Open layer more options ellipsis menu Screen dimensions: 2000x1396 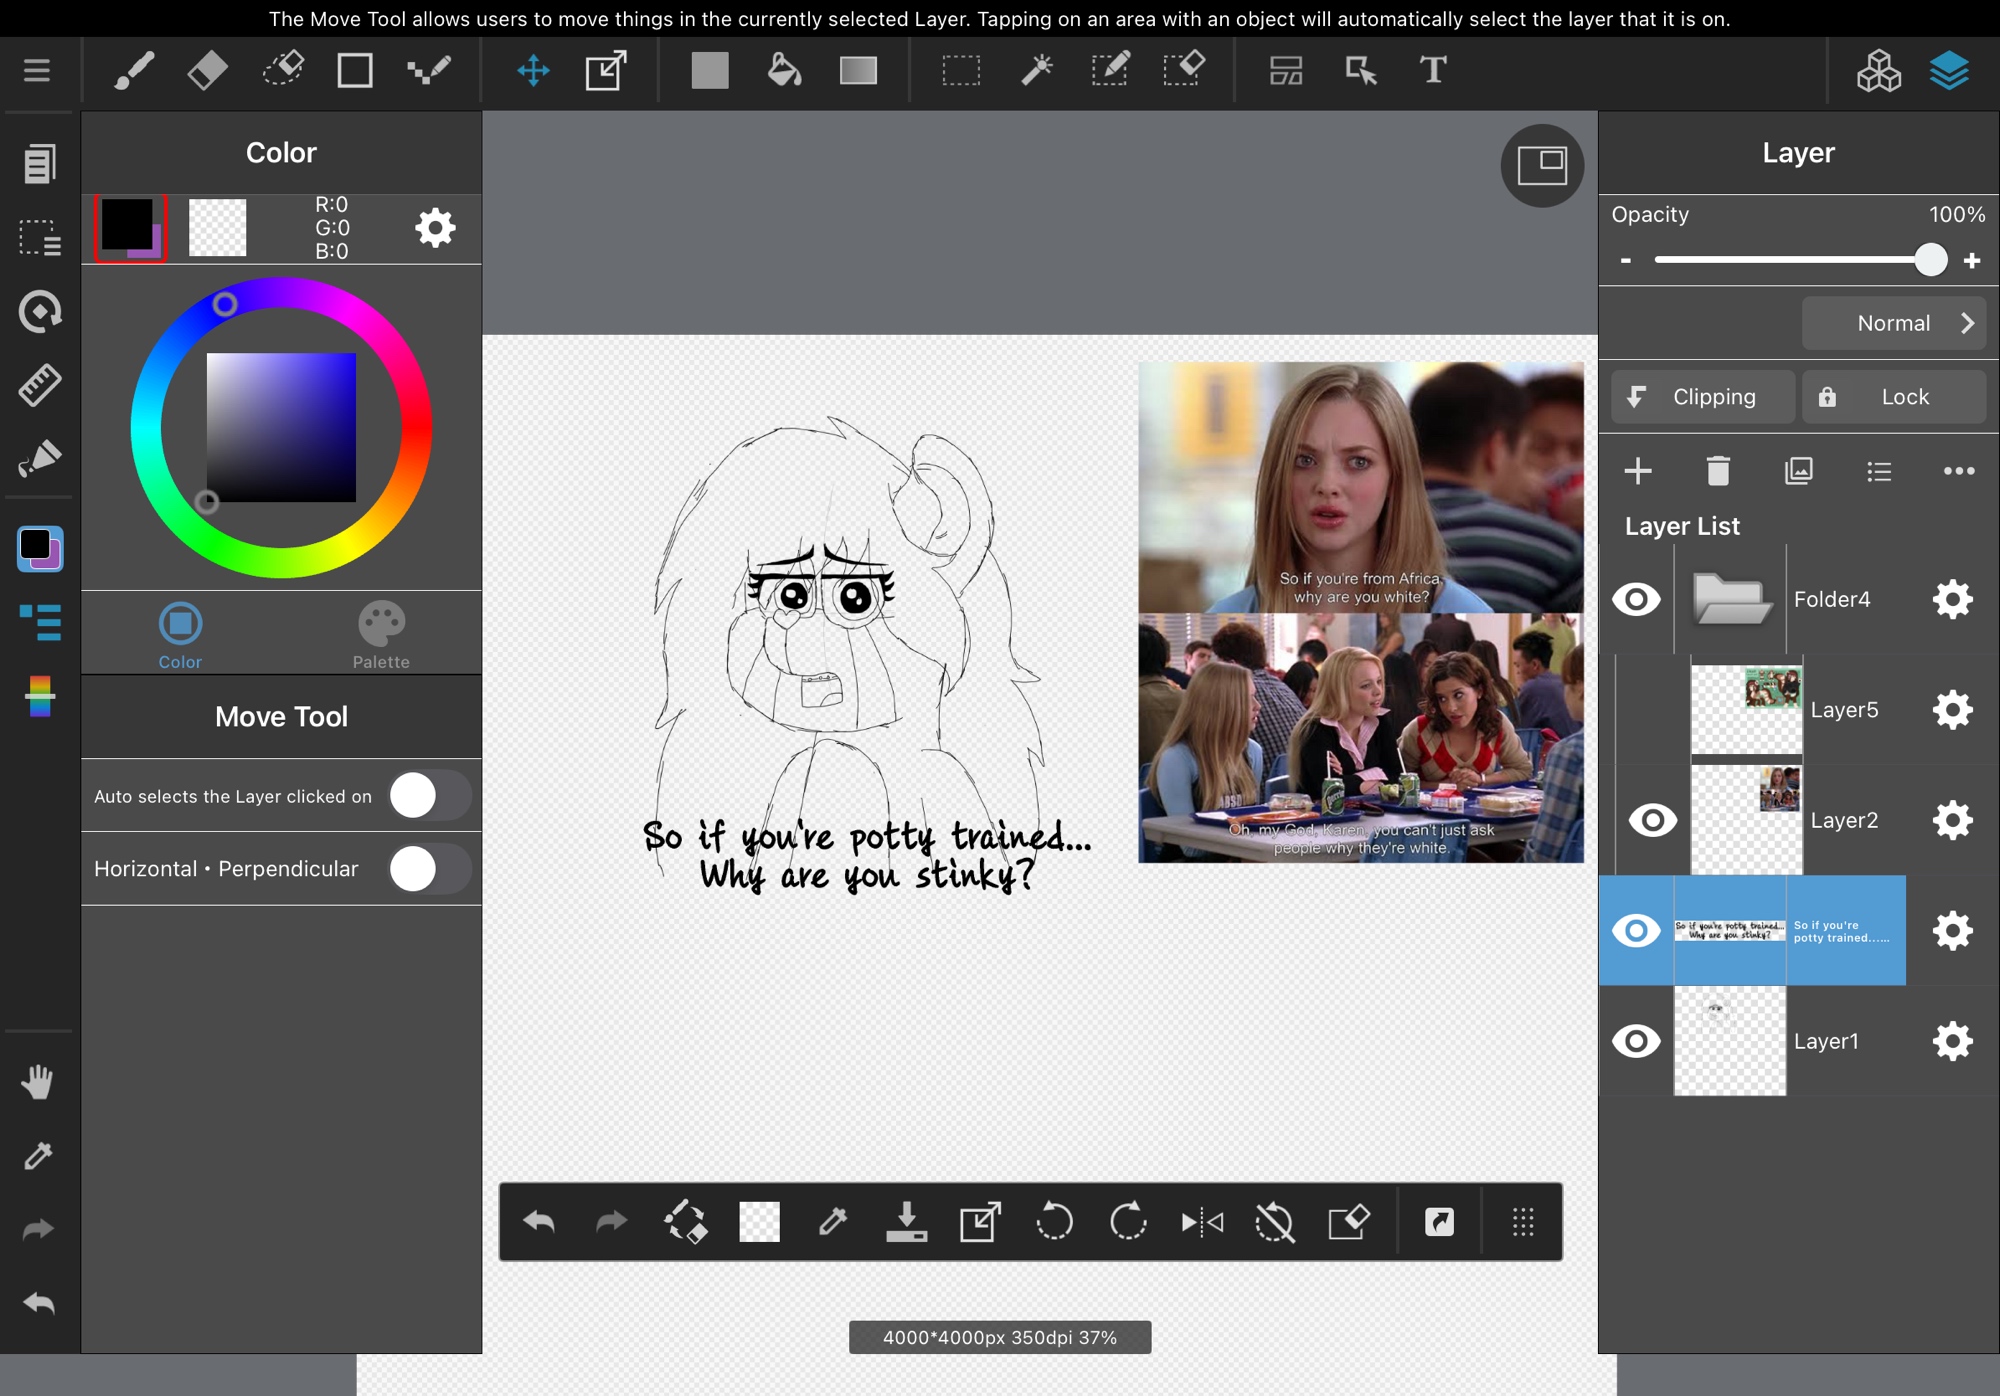pyautogui.click(x=1958, y=471)
